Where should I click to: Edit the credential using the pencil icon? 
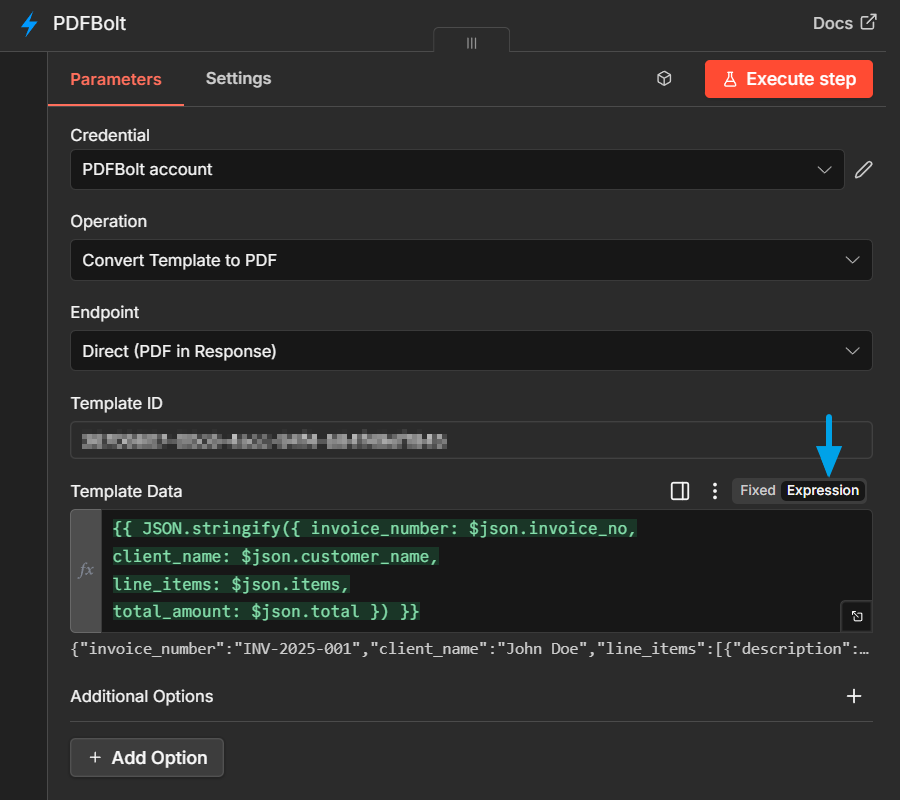pyautogui.click(x=863, y=169)
